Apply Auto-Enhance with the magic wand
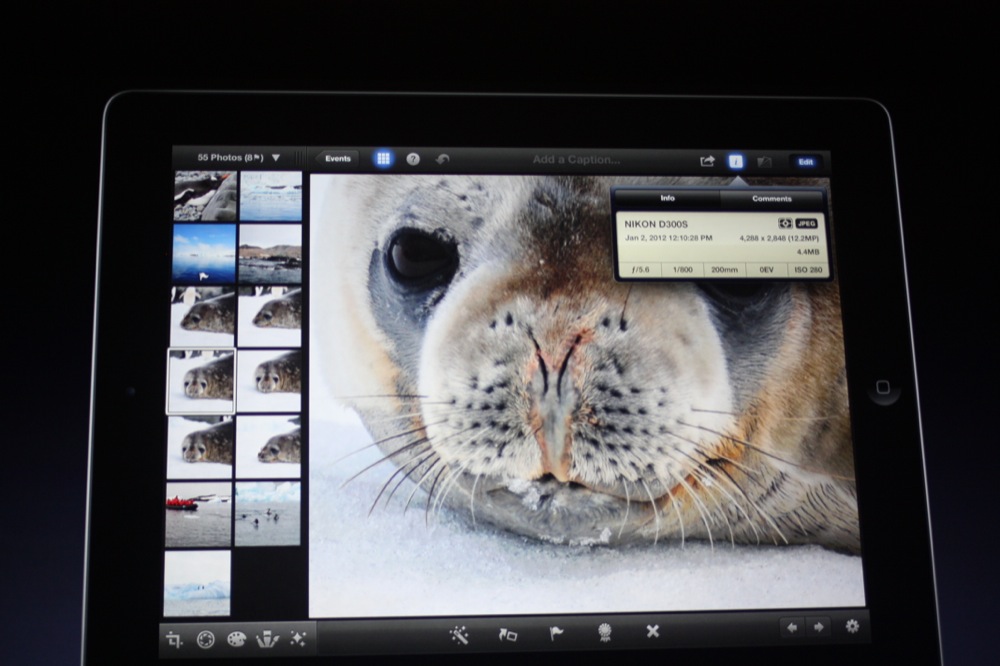Image resolution: width=1000 pixels, height=666 pixels. coord(459,633)
